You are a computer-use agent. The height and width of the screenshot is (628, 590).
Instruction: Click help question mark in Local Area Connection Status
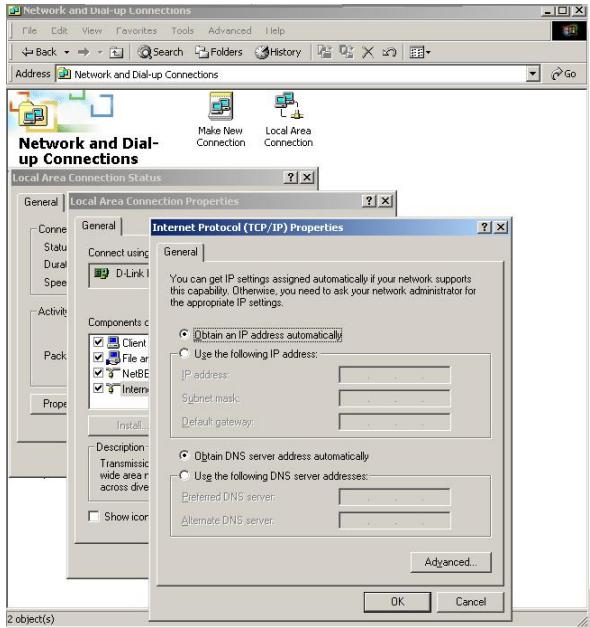click(291, 177)
